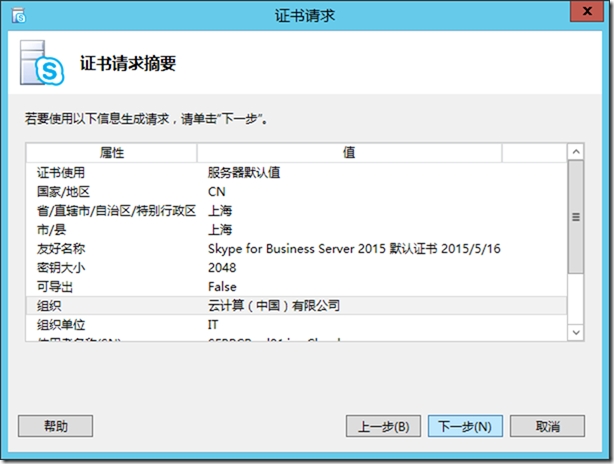Select the 密钥大小 row
Viewport: 614px width, 464px height.
coord(296,267)
